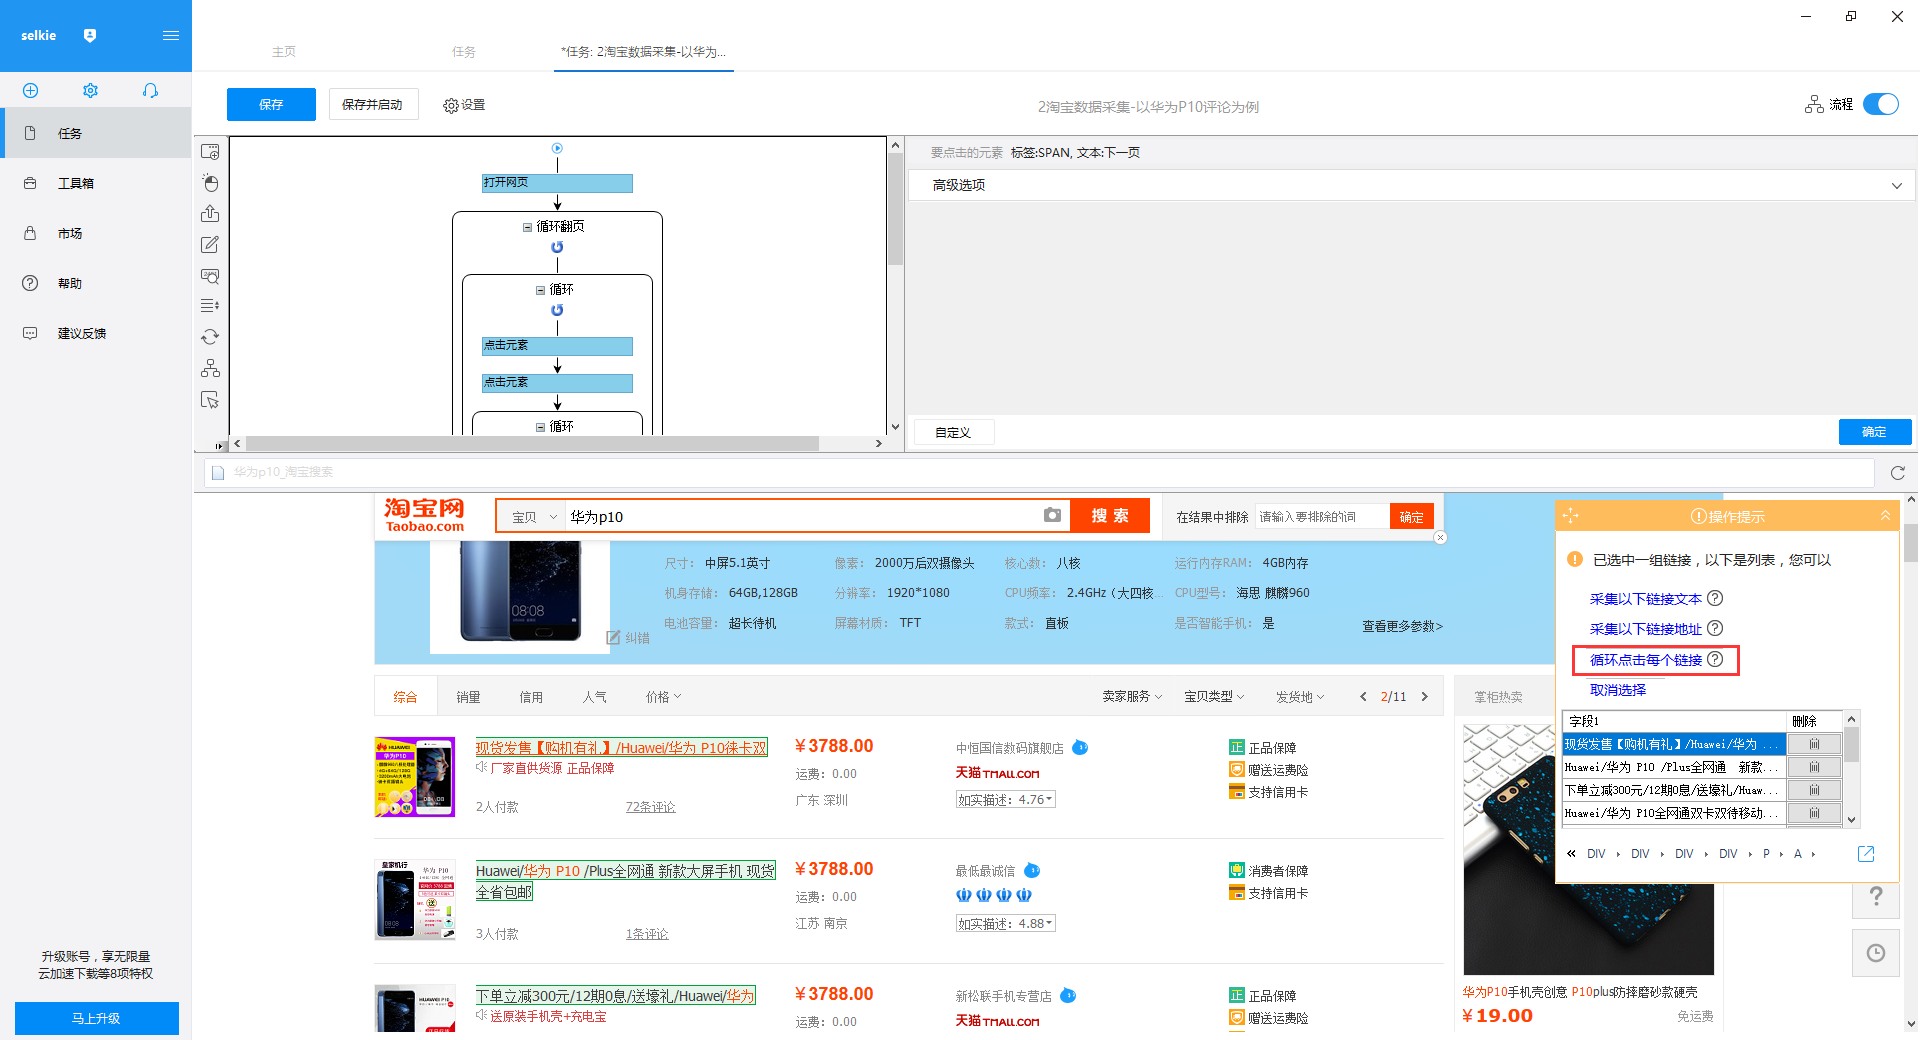Click the external expand icon at tip panel bottom
Screen dimensions: 1920x1040
point(1866,853)
